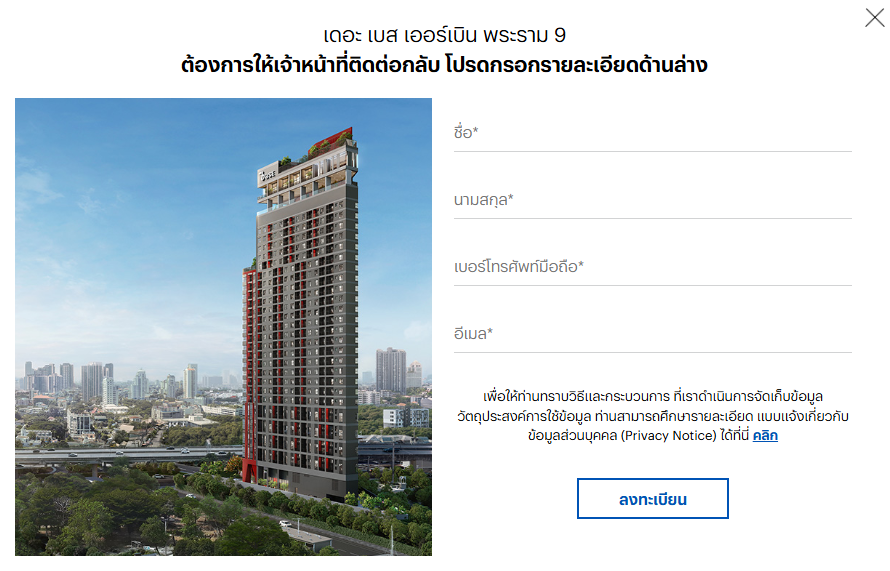
Task: Focus the นามสกุล* surname field
Action: (x=652, y=201)
